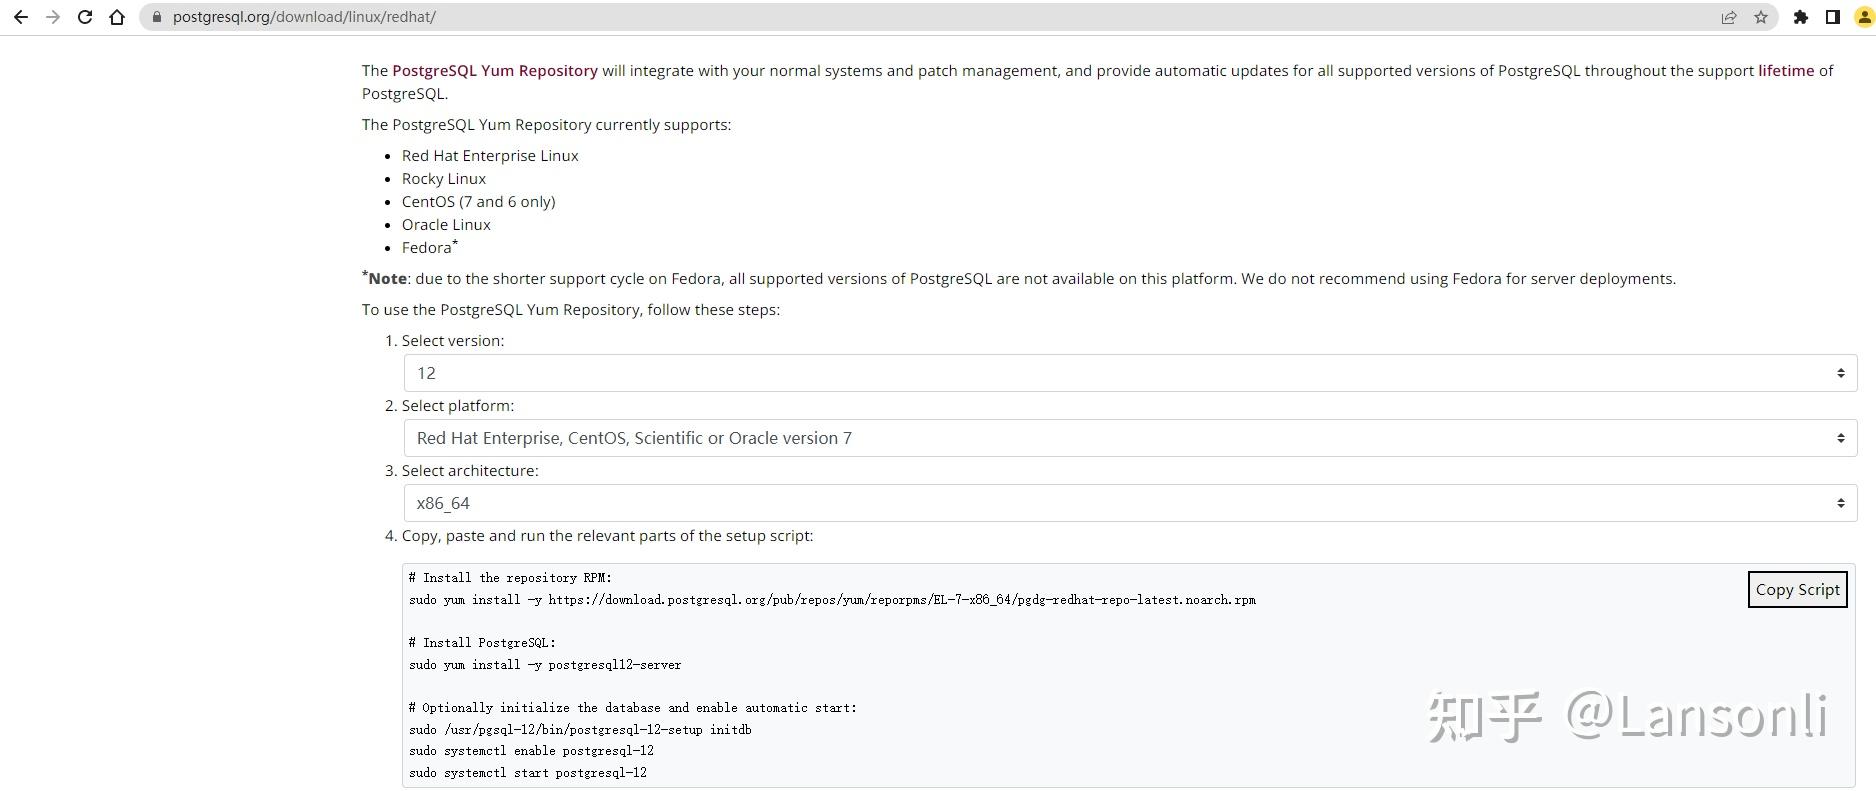Bookmark this page with the star icon
The height and width of the screenshot is (791, 1876).
pyautogui.click(x=1761, y=17)
